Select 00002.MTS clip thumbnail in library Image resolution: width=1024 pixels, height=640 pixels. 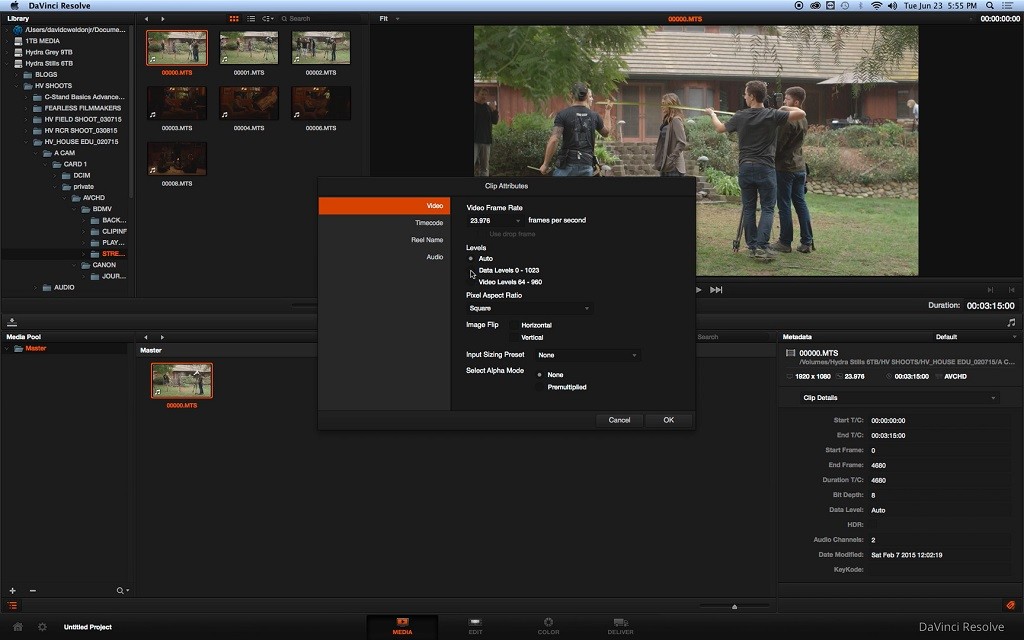pyautogui.click(x=321, y=48)
